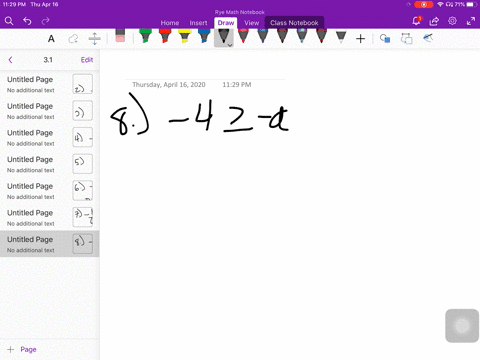Screen dimensions: 480x360
Task: Open the Untitled Page with thumbnail 4)
Action: [50, 137]
